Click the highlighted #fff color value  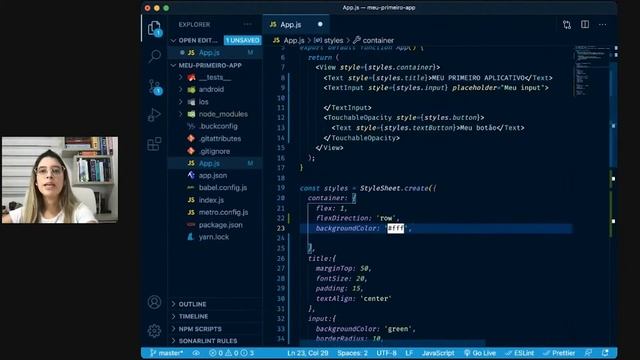pos(396,228)
